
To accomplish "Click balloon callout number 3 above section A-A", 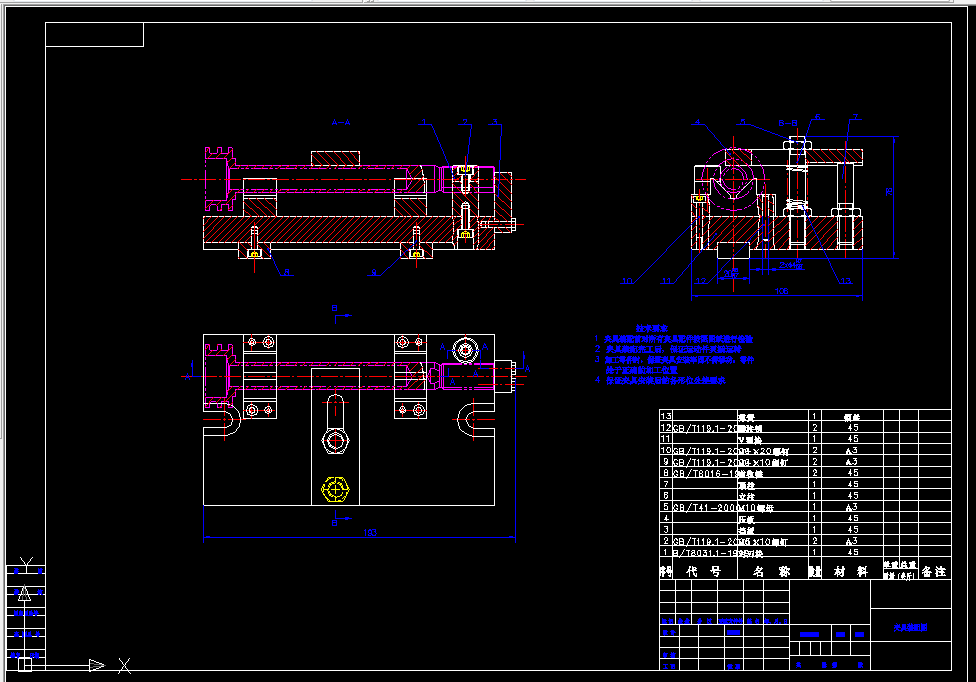I will tap(495, 123).
